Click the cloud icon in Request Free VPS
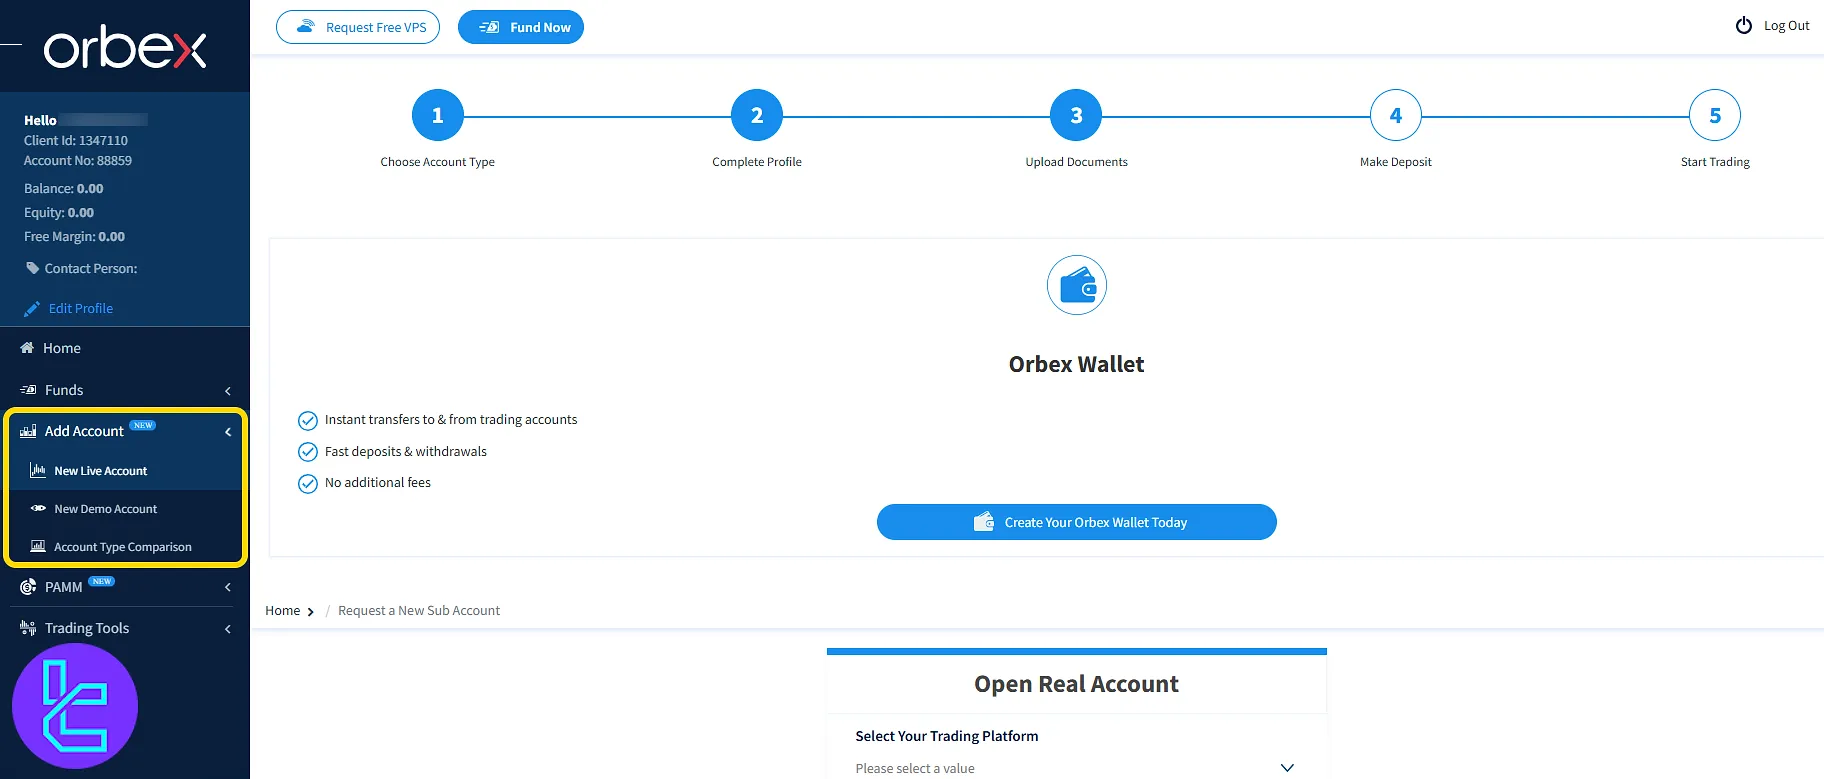This screenshot has width=1824, height=779. point(306,27)
